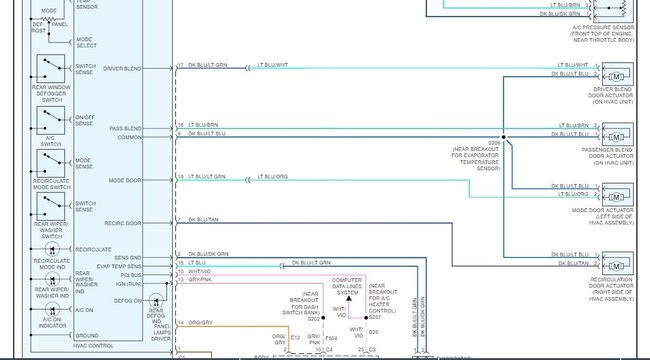
Task: Click the A/C switch symbol
Action: point(51,120)
